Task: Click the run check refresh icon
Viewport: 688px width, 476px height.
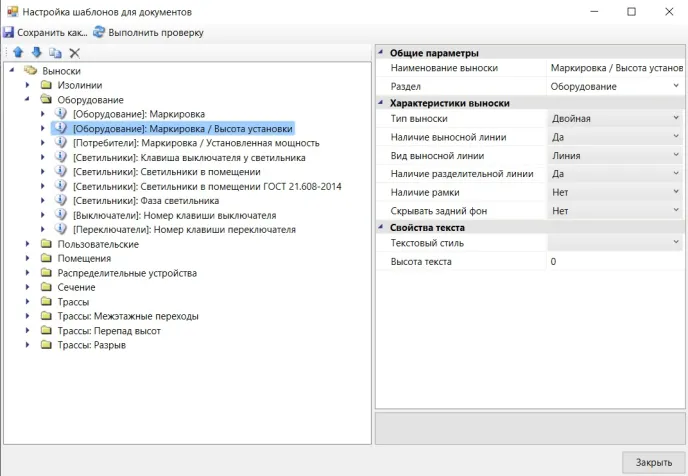Action: pos(99,32)
